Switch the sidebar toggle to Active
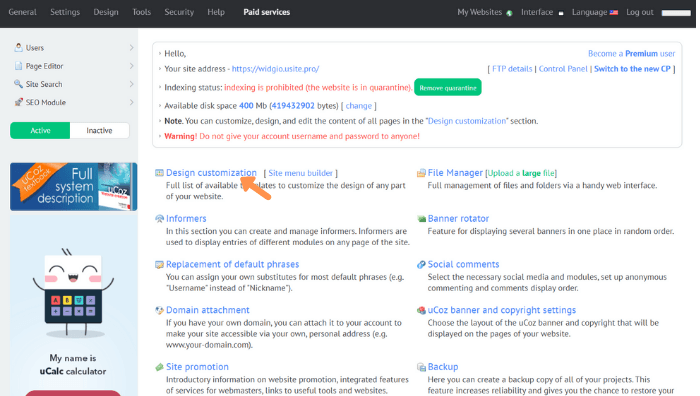 [x=40, y=130]
